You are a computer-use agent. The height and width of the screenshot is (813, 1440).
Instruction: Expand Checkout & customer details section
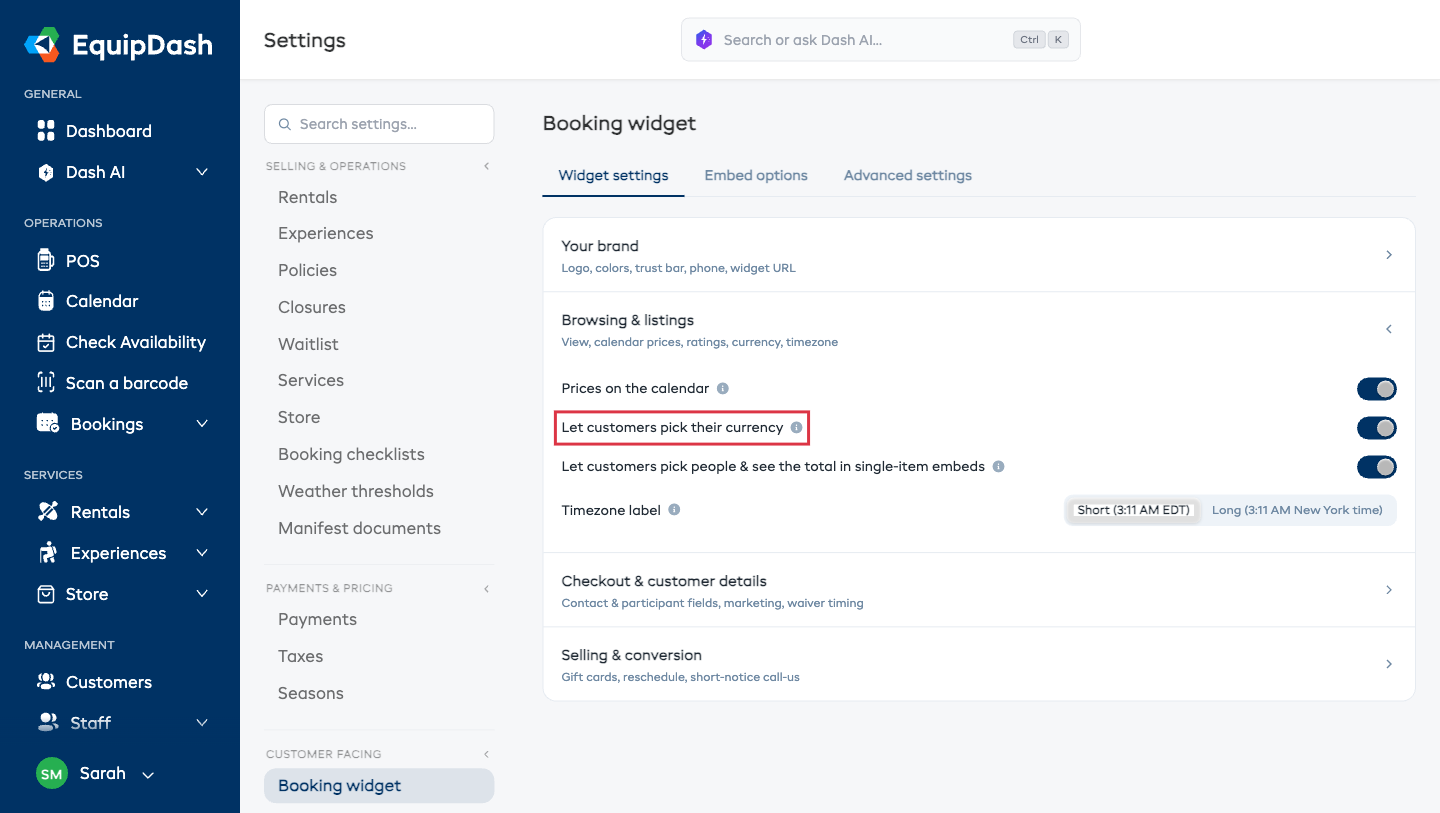click(x=979, y=590)
